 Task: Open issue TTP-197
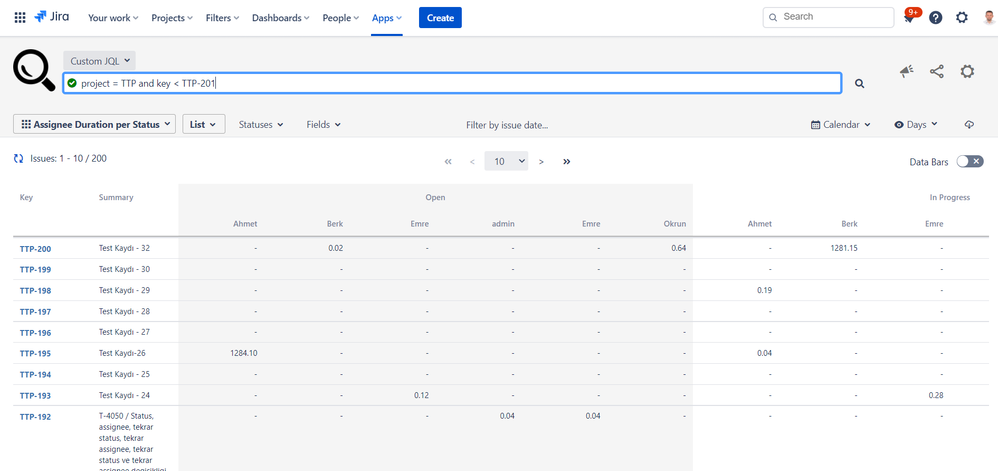36,312
